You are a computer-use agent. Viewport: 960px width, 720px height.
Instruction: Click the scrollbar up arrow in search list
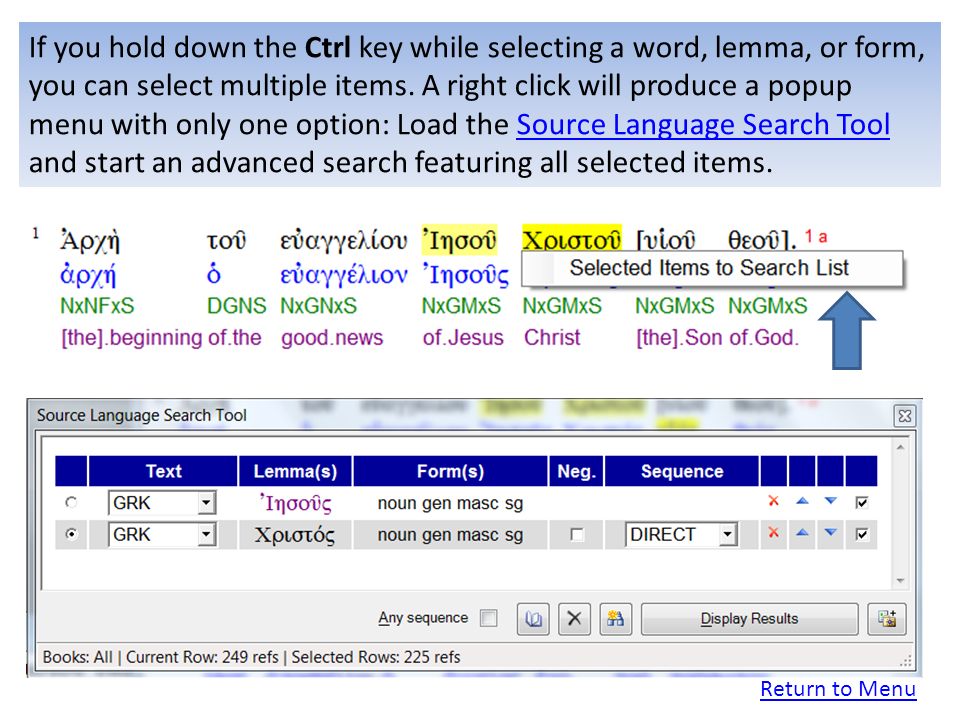point(900,448)
